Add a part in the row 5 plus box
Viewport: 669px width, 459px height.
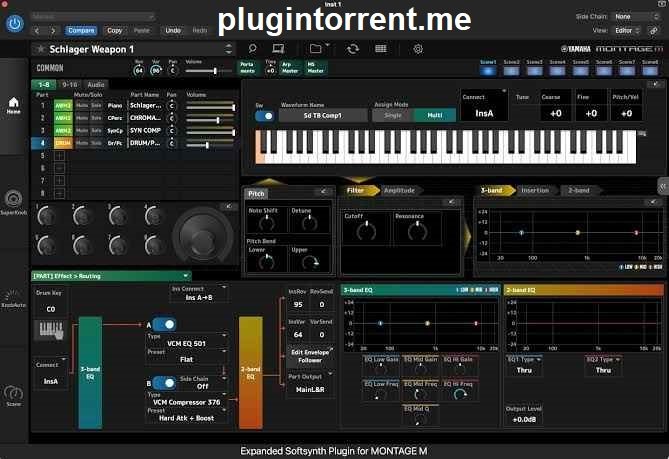pos(60,156)
